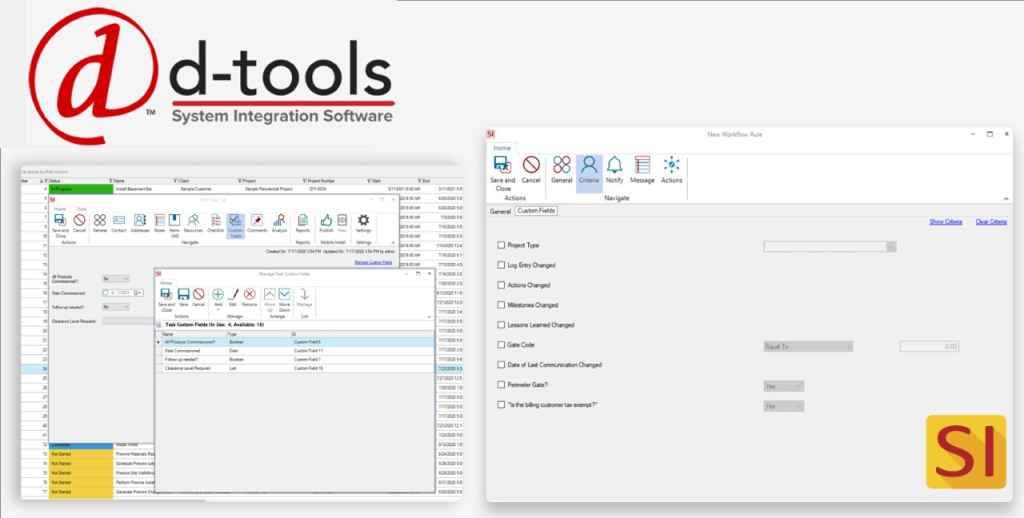Open General icon in Edit Task ribbon
Viewport: 1024px width, 518px height.
100,223
